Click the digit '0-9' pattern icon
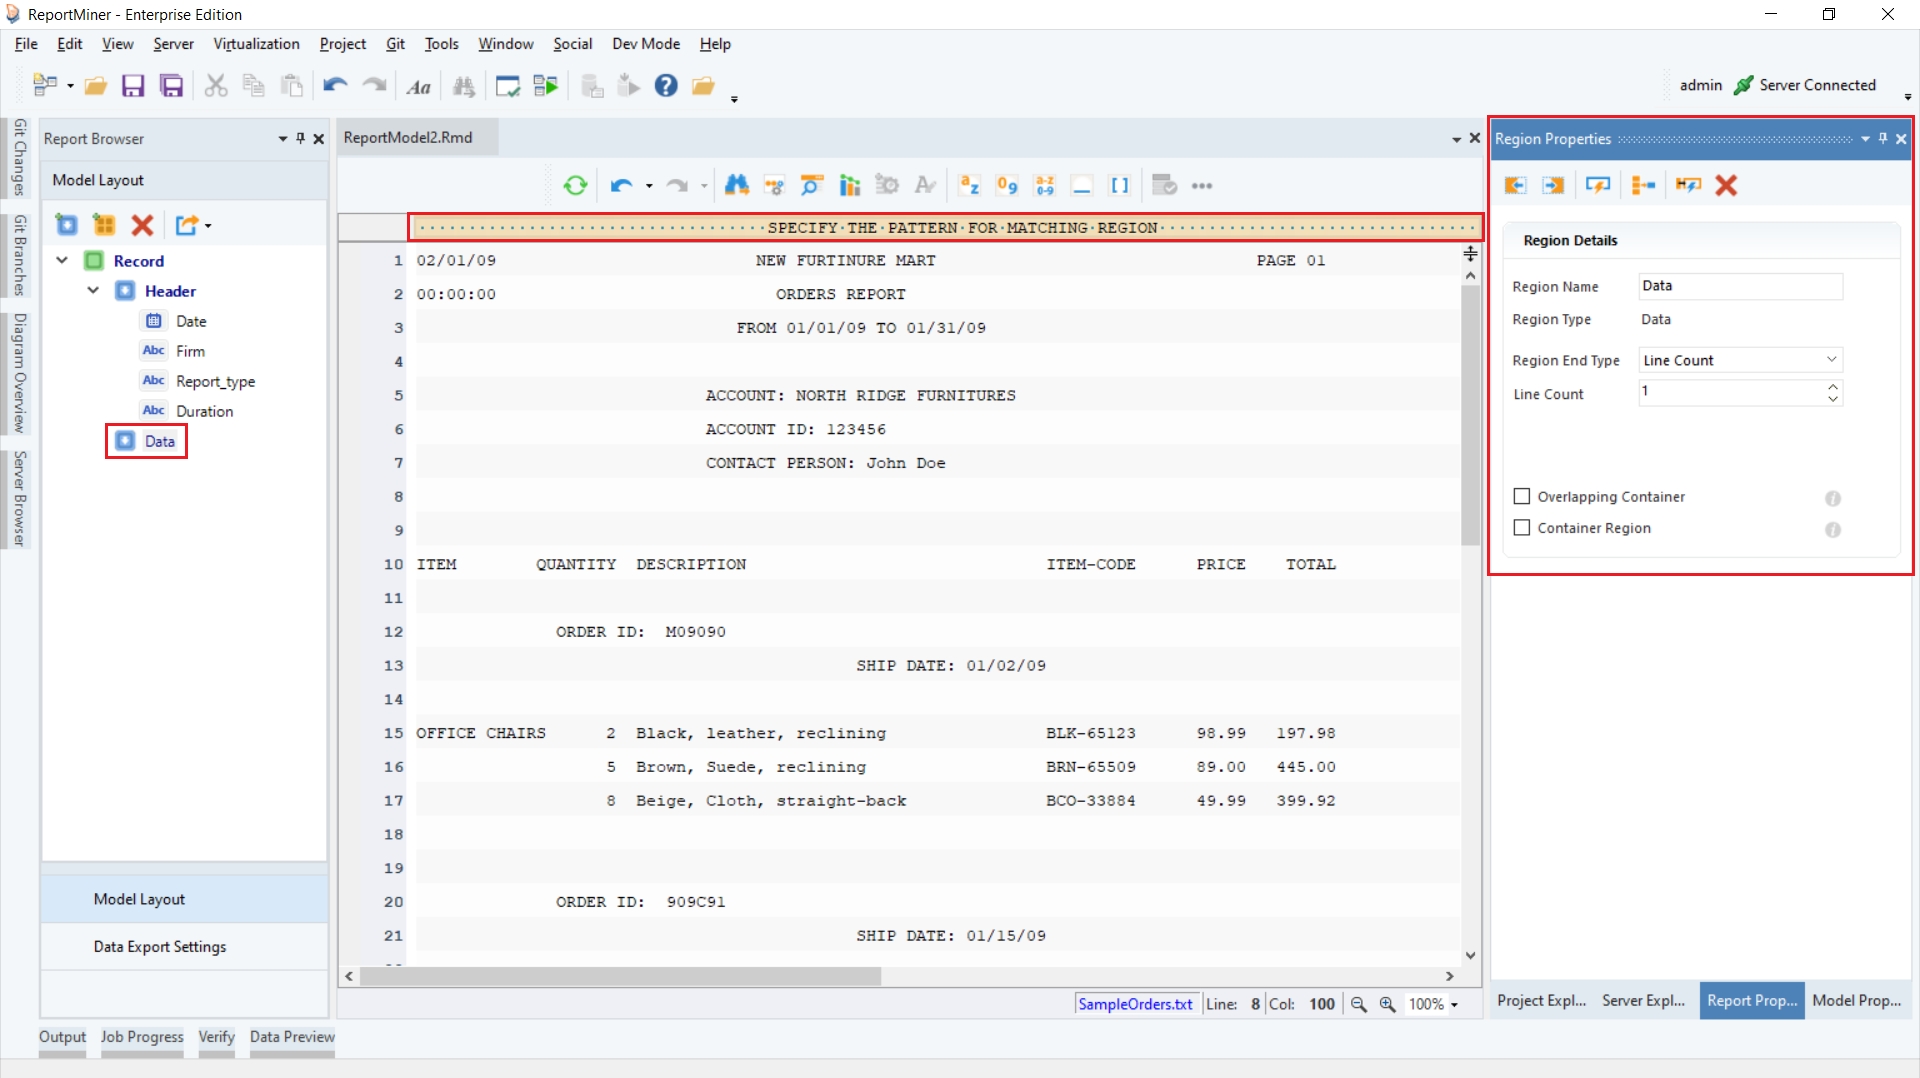Image resolution: width=1920 pixels, height=1078 pixels. coord(1007,185)
